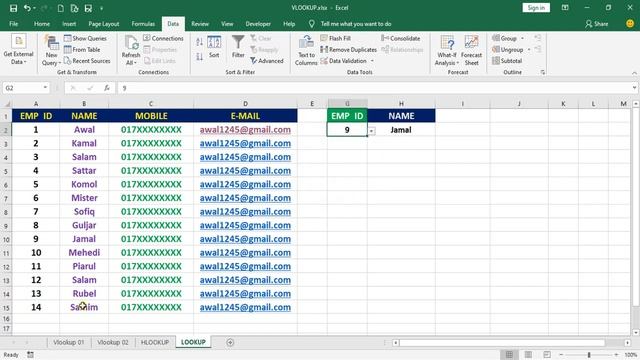The image size is (640, 360).
Task: Click the Share button
Action: pos(597,24)
